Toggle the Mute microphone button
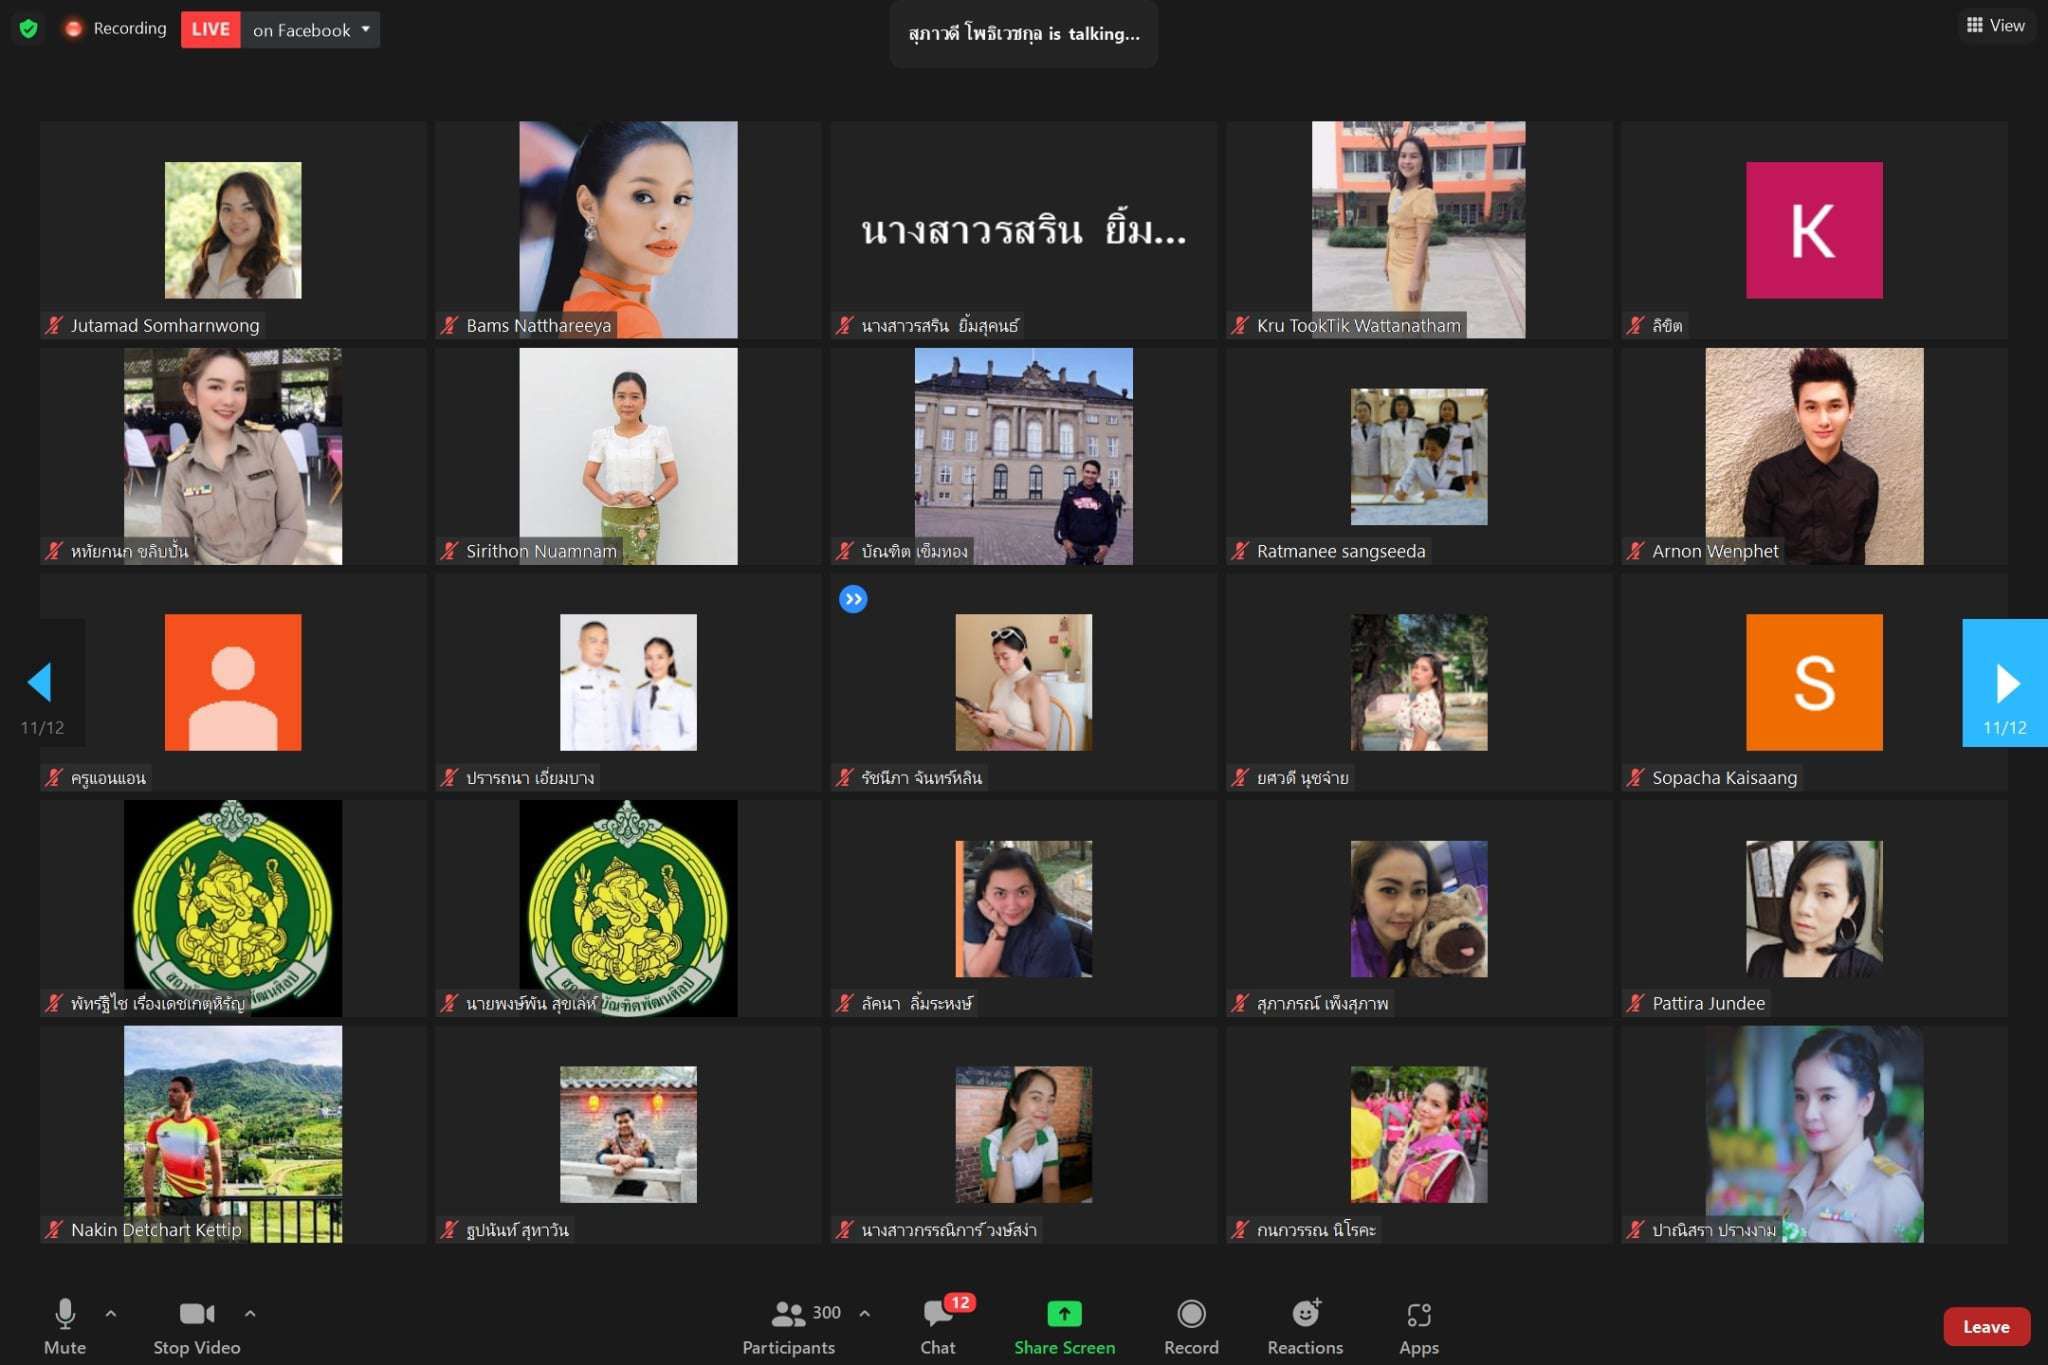Image resolution: width=2048 pixels, height=1365 pixels. (x=65, y=1314)
